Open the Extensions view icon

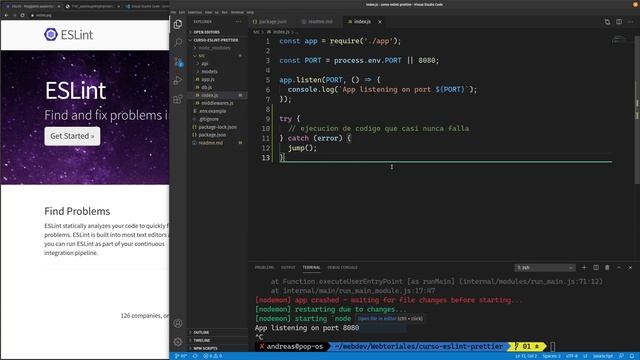178,99
